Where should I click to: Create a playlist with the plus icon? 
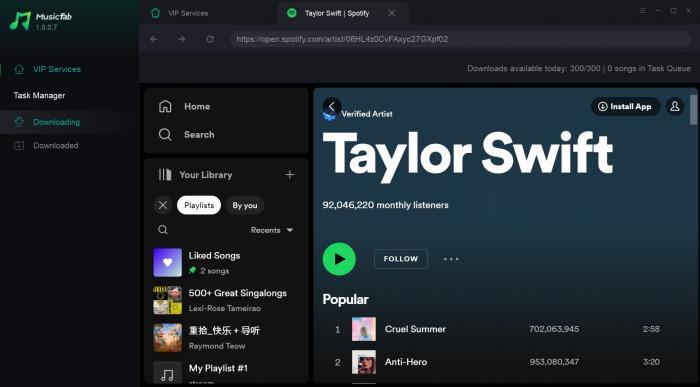pyautogui.click(x=290, y=175)
